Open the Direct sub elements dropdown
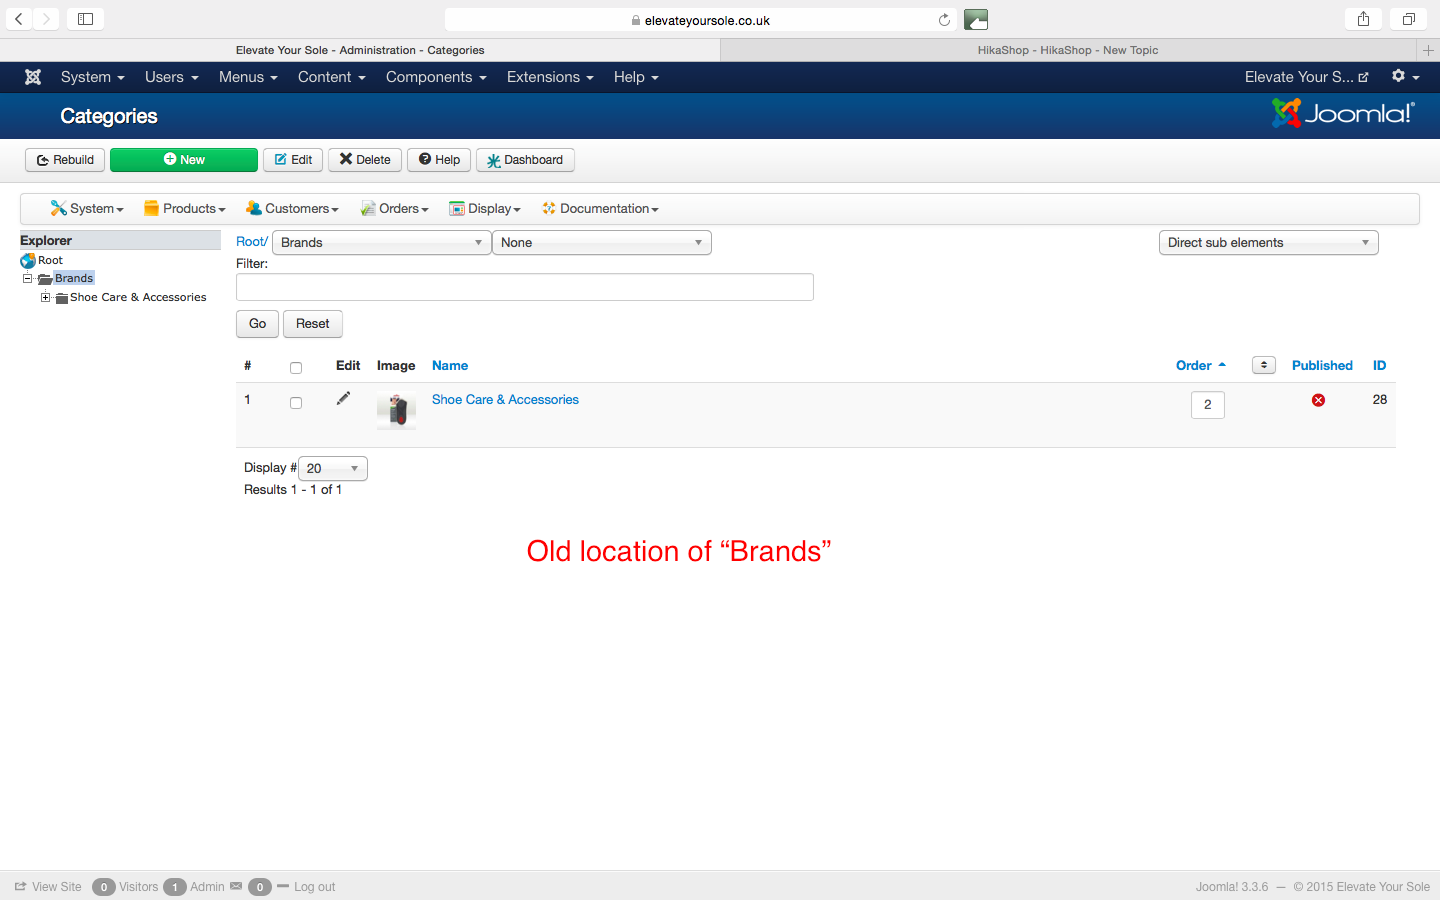The height and width of the screenshot is (900, 1440). [1269, 243]
